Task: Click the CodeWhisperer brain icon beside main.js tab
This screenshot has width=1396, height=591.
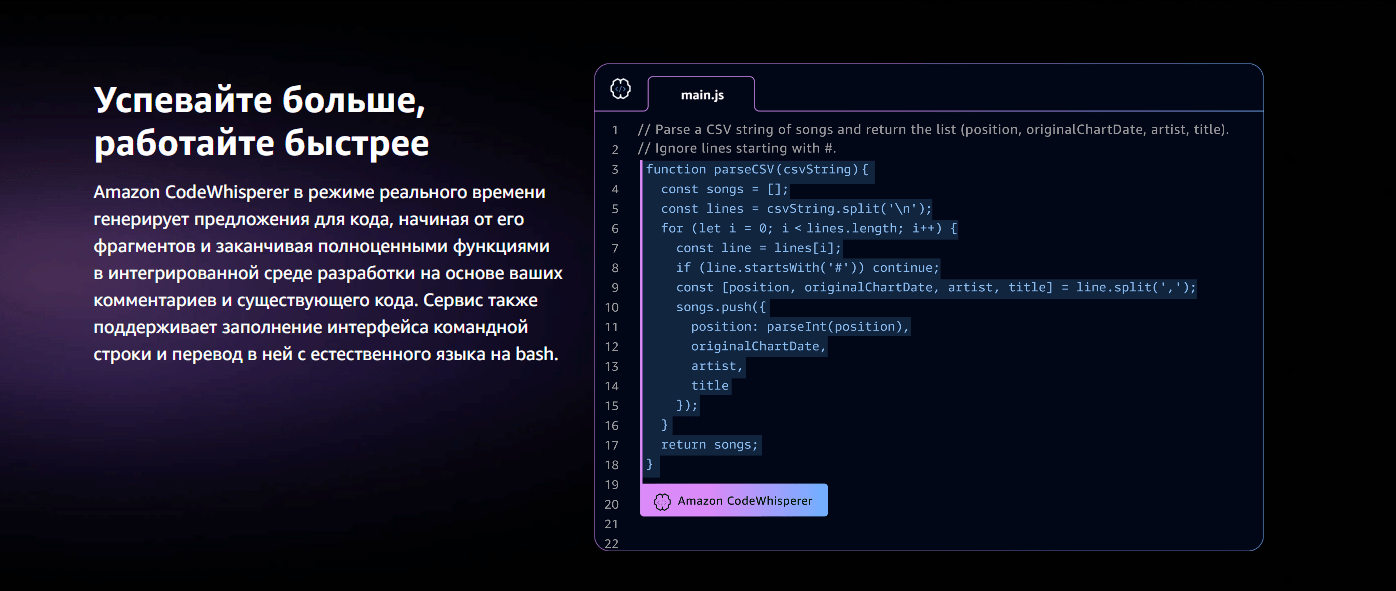Action: (x=620, y=90)
